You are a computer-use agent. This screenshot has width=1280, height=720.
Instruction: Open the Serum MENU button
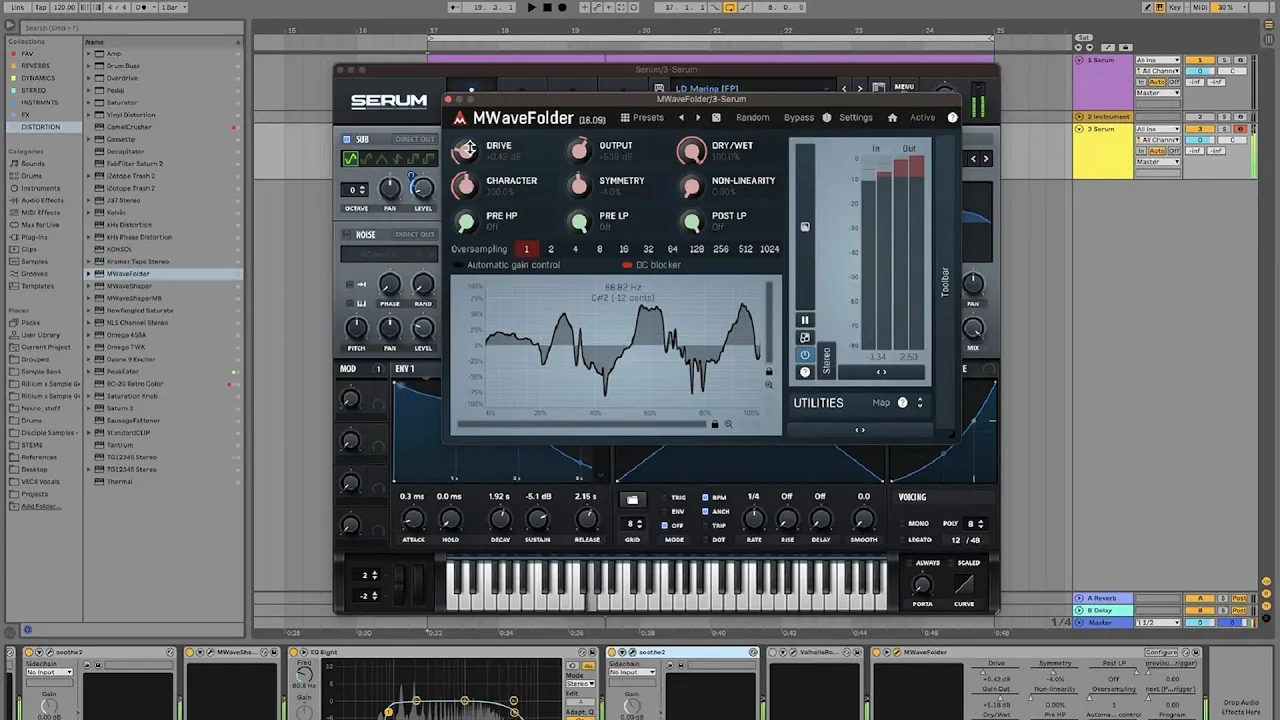[x=904, y=87]
